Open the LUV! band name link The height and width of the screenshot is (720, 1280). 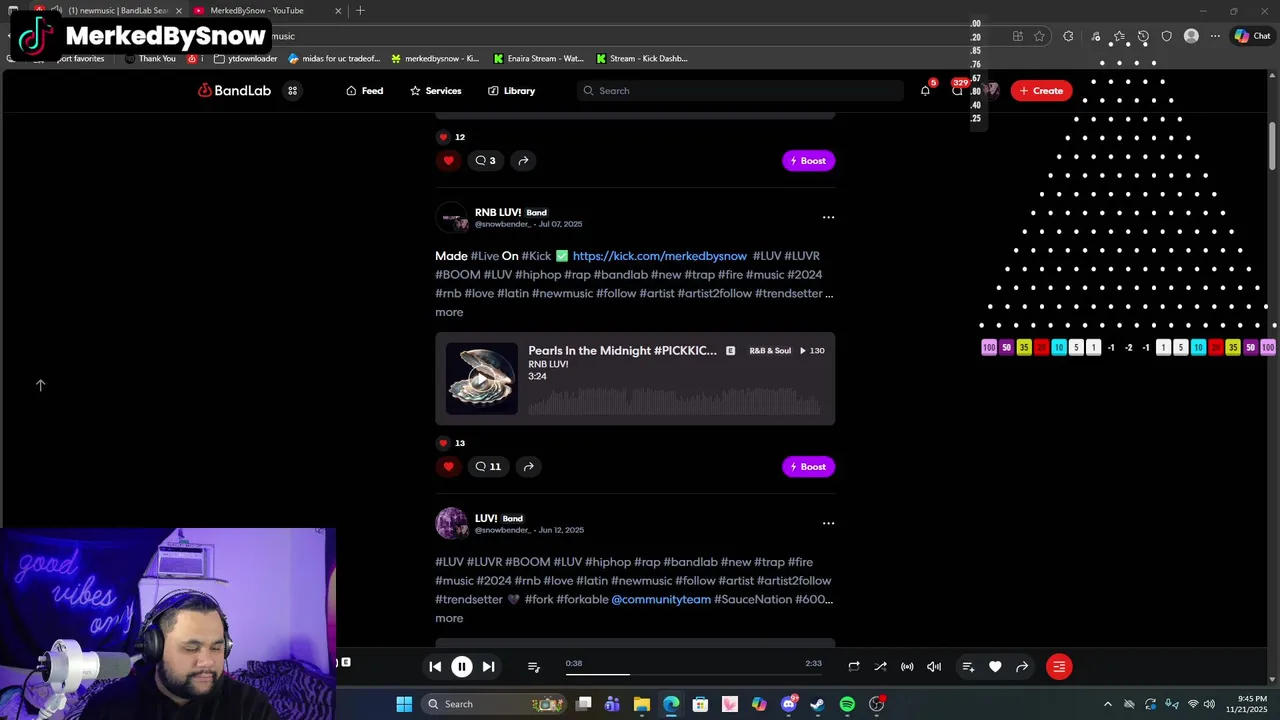point(486,518)
